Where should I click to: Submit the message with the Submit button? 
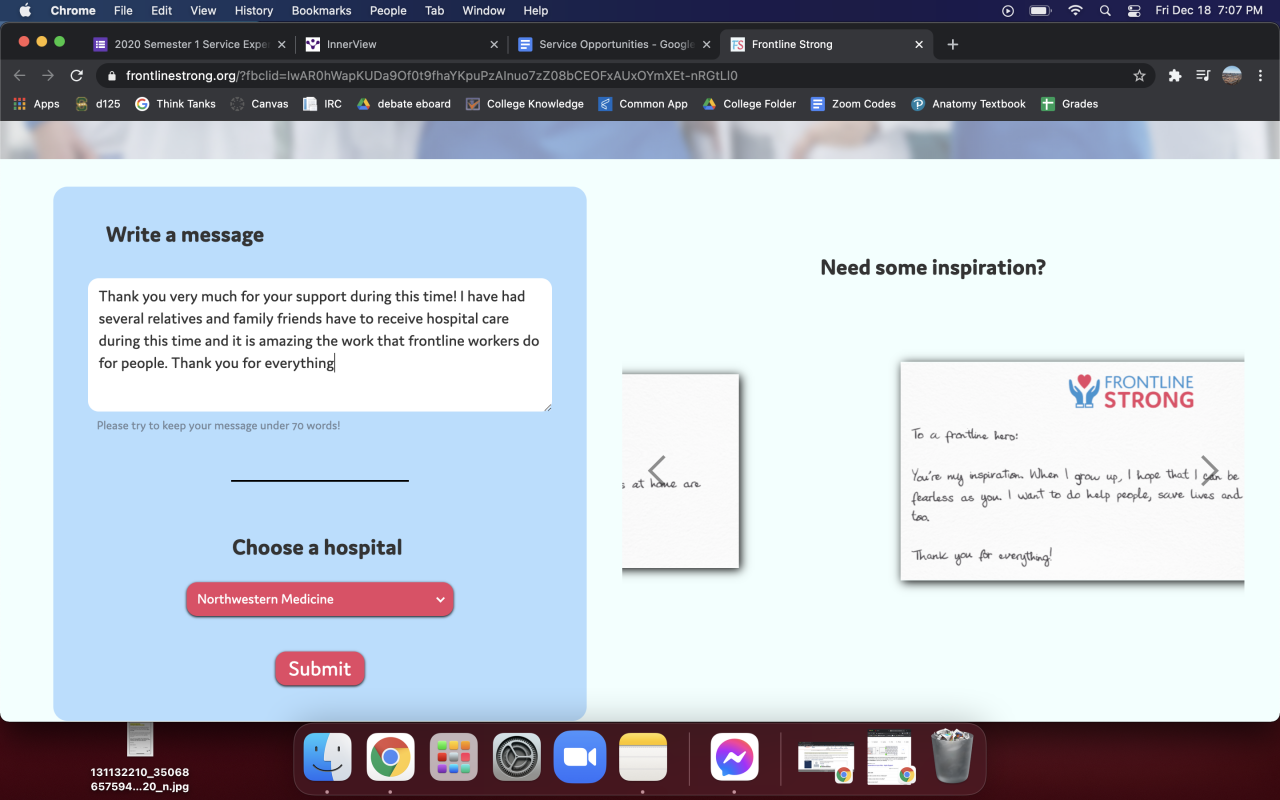[x=320, y=669]
